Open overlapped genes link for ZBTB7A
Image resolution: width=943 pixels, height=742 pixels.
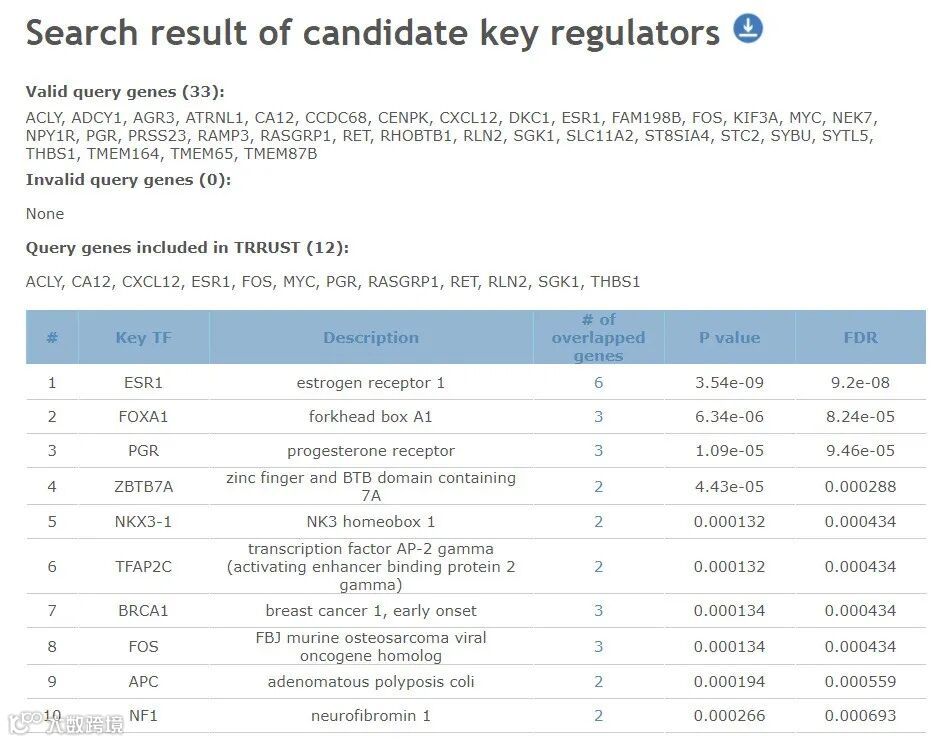click(598, 487)
